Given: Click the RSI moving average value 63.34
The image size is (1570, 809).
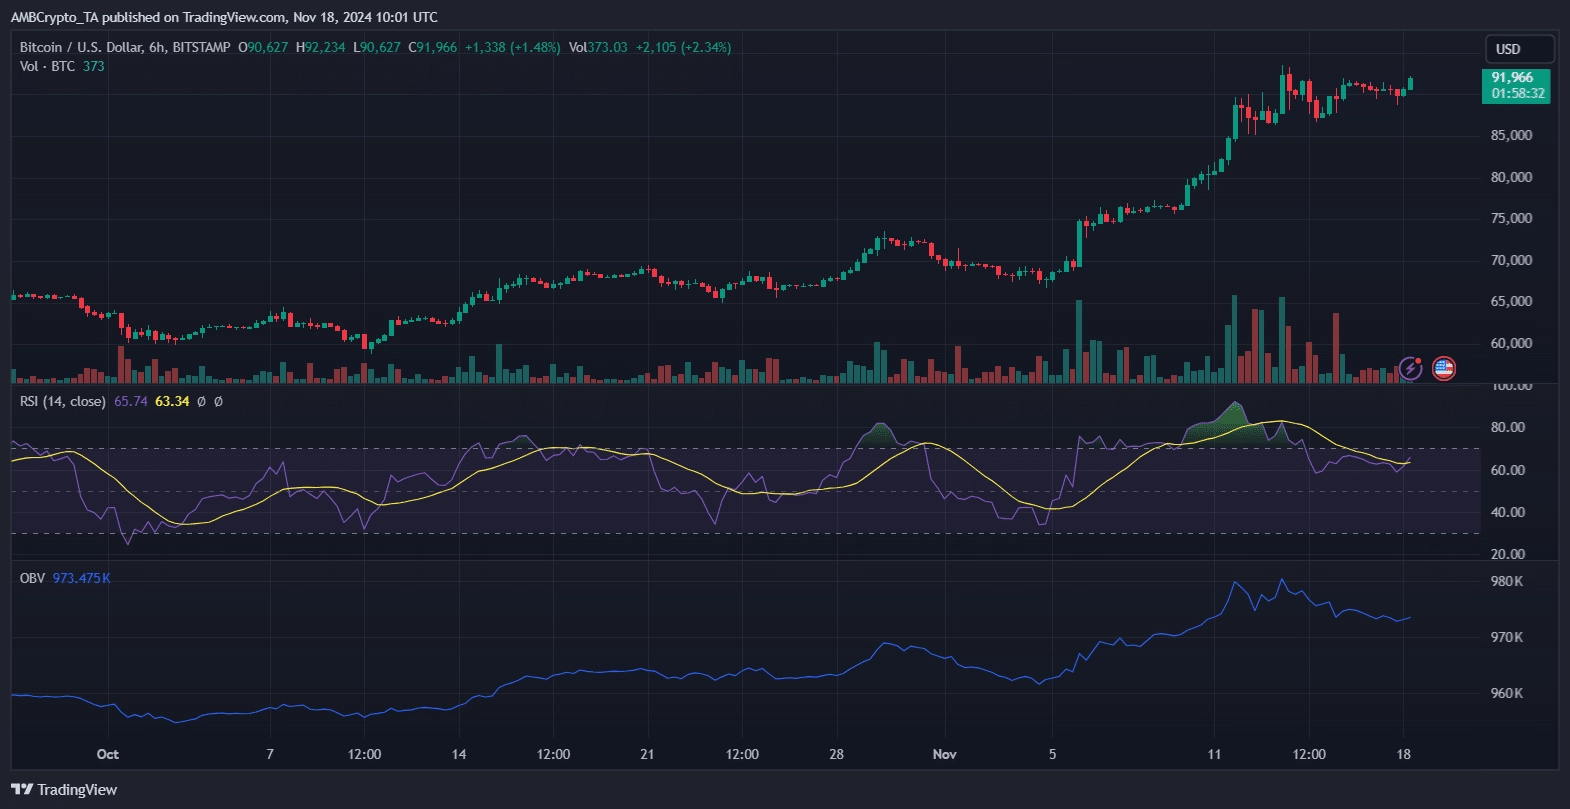Looking at the screenshot, I should 172,401.
